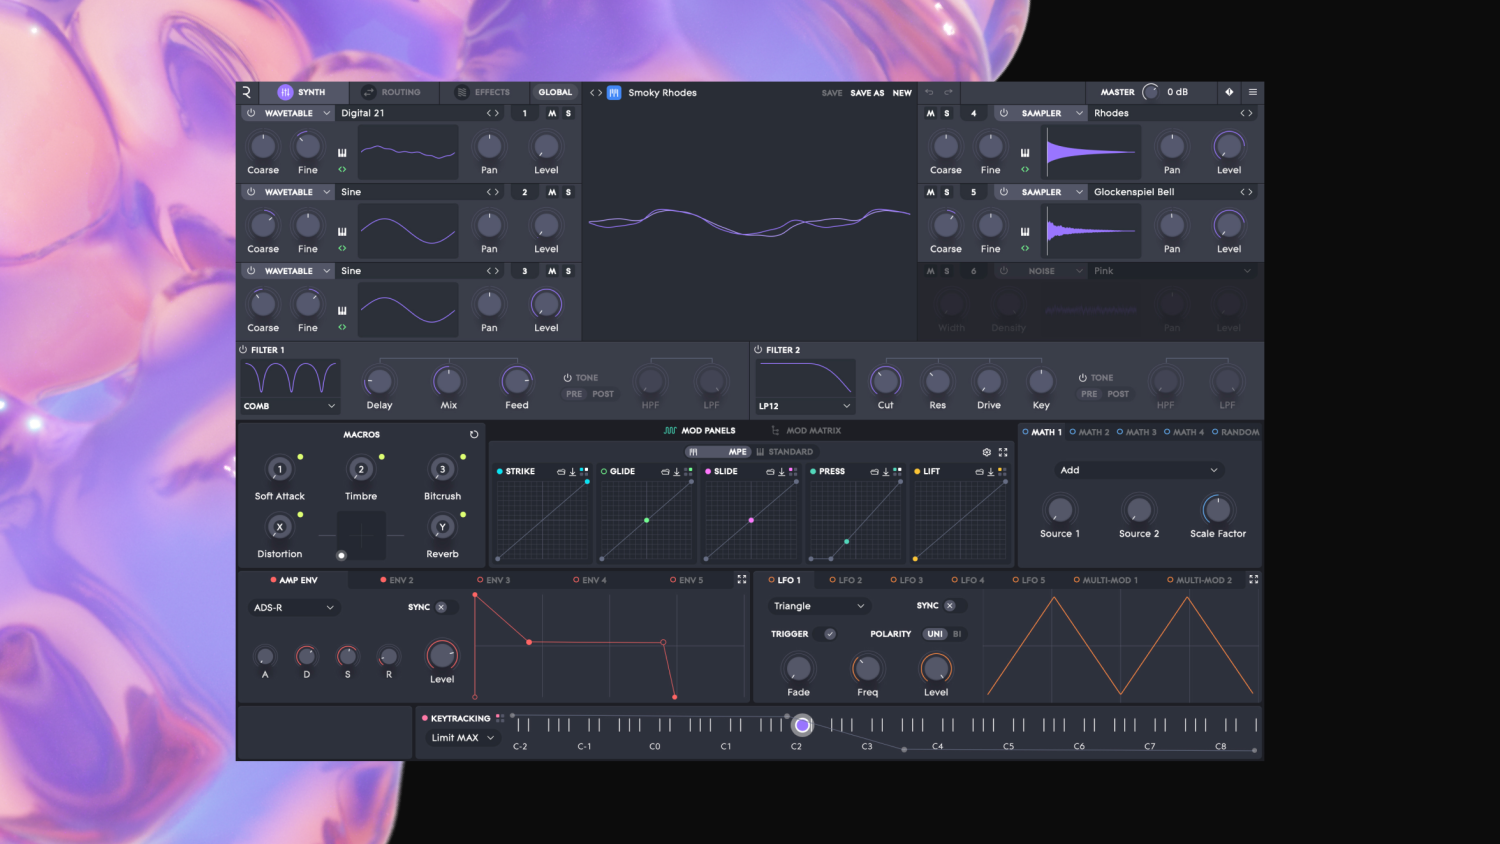Image resolution: width=1500 pixels, height=844 pixels.
Task: Toggle Filter 2 TONE power
Action: 1082,378
